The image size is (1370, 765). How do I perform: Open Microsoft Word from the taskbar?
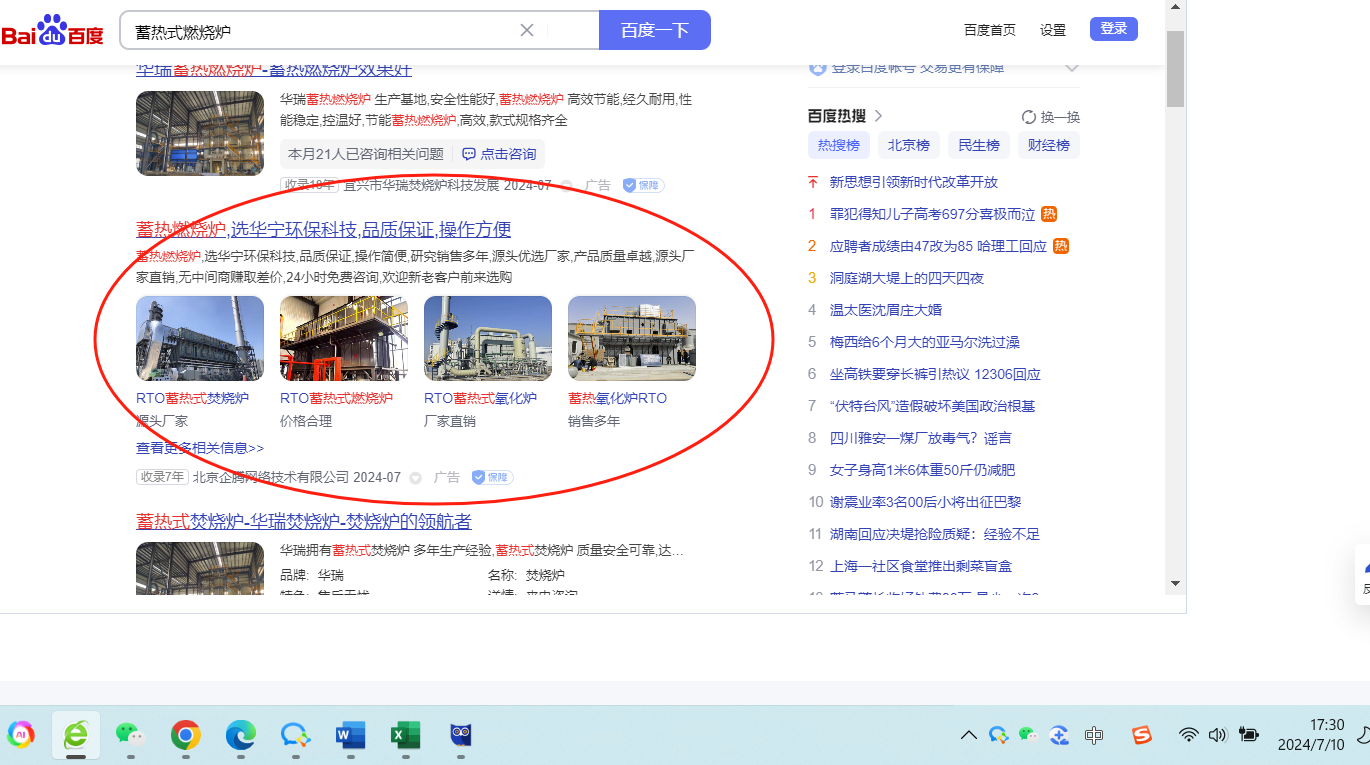(350, 736)
